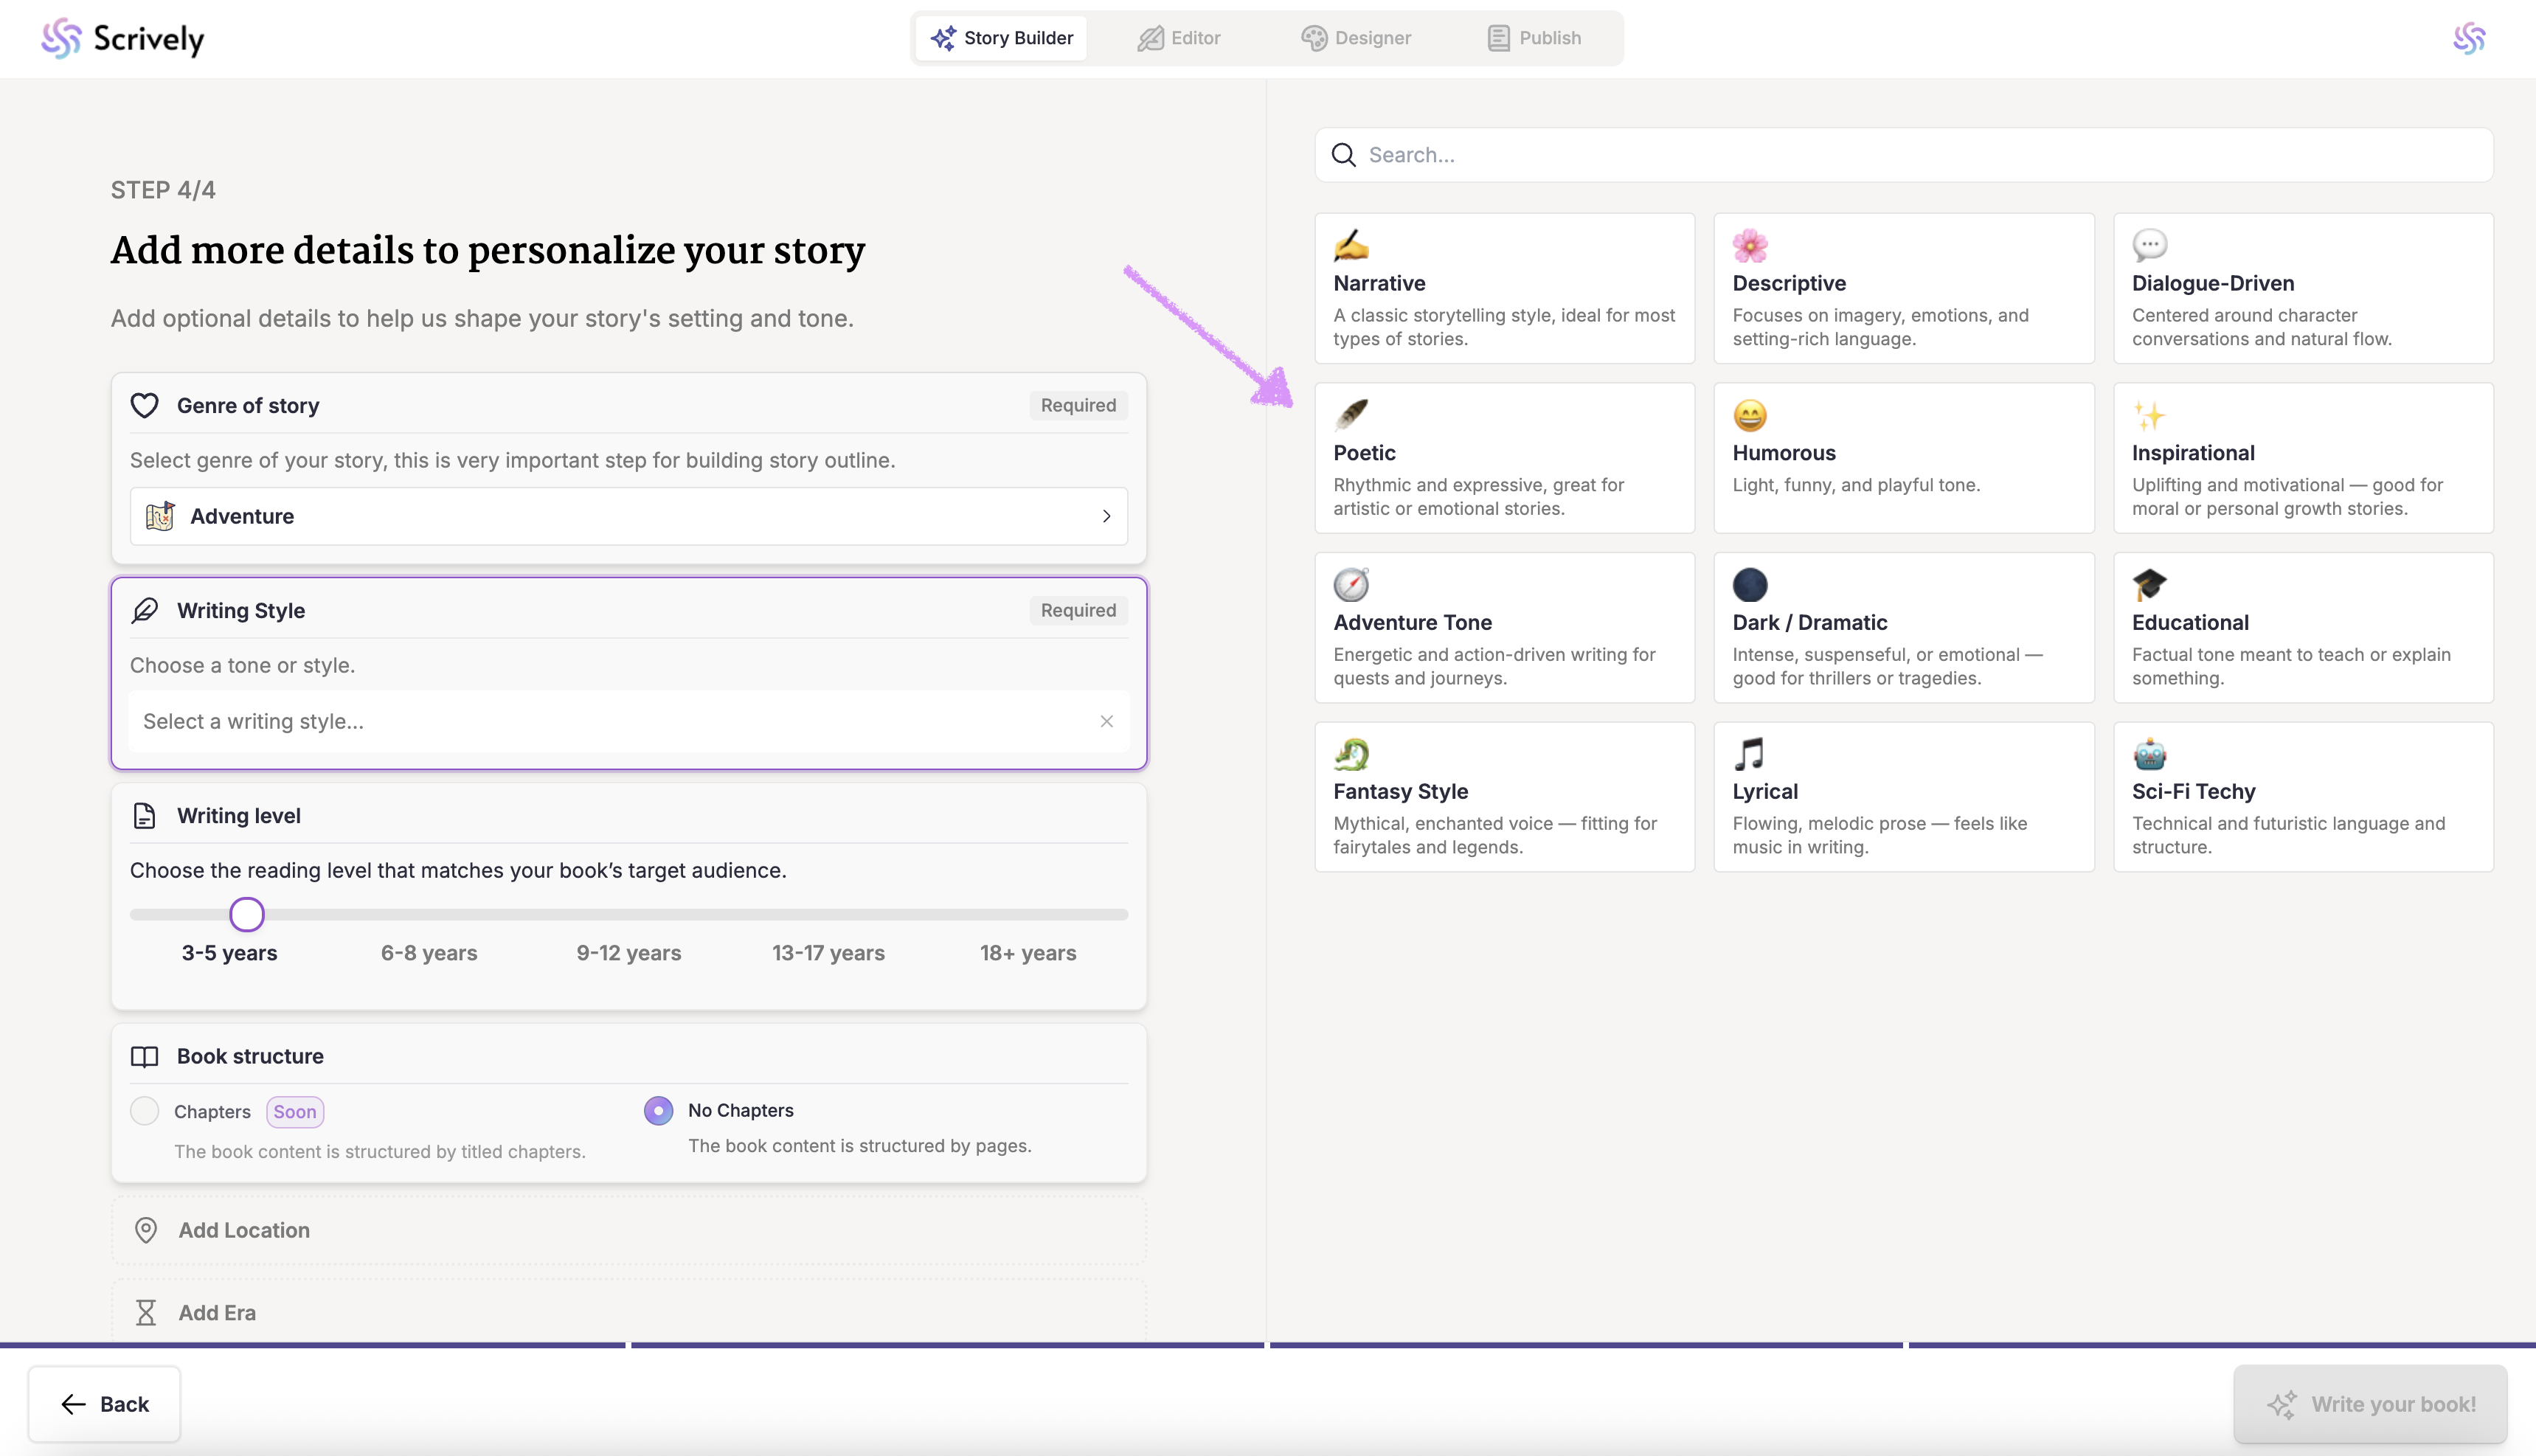The width and height of the screenshot is (2536, 1456).
Task: Click the Humorous smiley face icon
Action: tap(1749, 414)
